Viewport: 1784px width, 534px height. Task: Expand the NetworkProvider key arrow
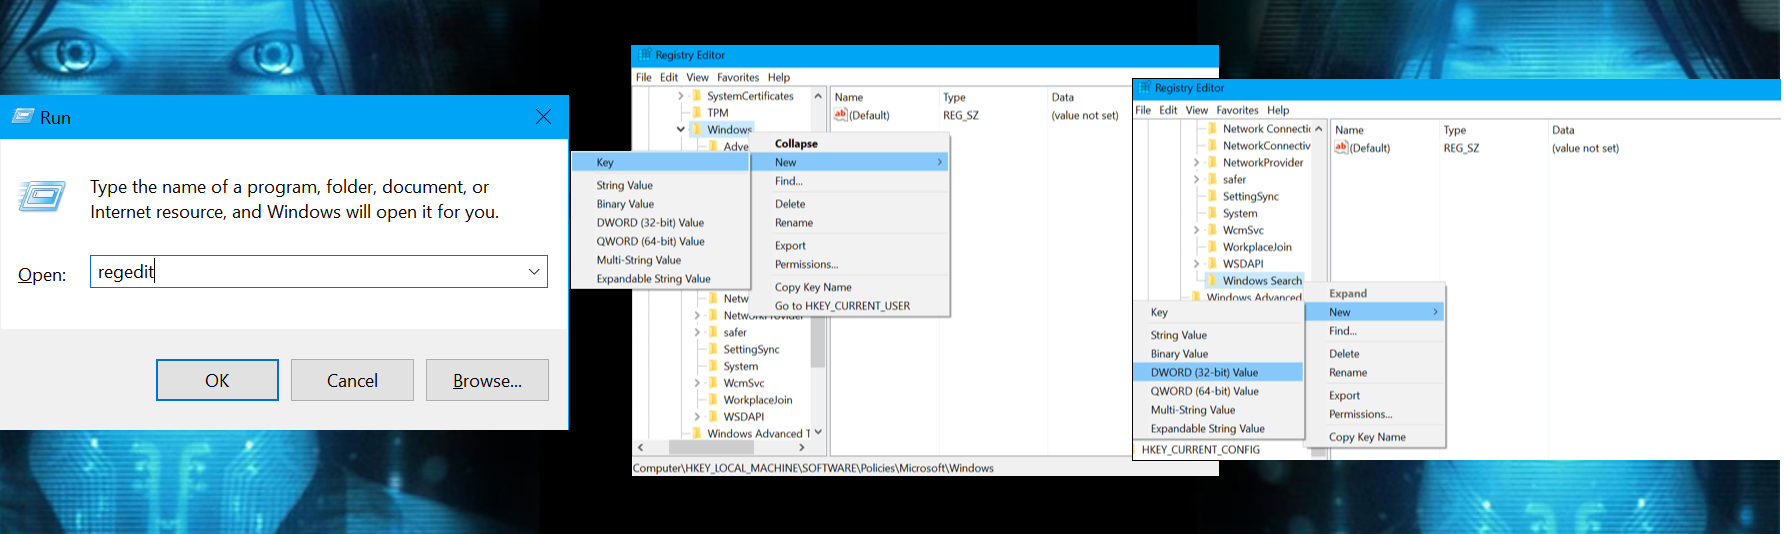1197,163
